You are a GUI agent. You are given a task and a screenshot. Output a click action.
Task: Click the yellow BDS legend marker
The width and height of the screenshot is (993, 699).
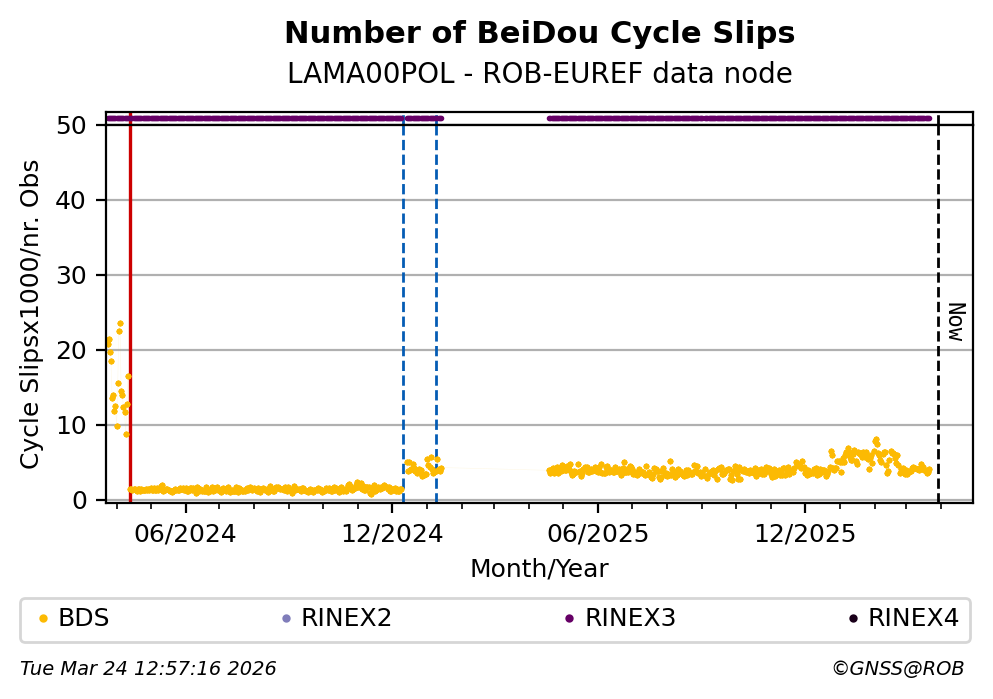pos(43,619)
